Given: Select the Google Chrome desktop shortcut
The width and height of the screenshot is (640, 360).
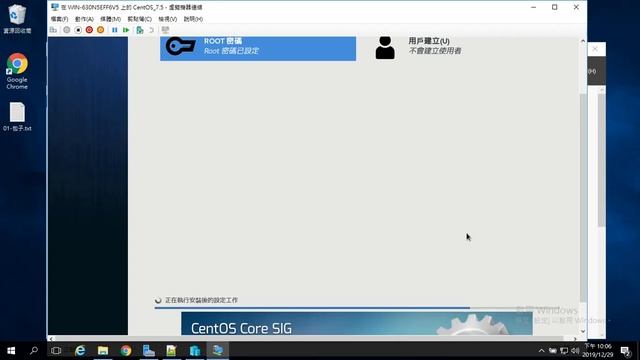Looking at the screenshot, I should point(17,71).
